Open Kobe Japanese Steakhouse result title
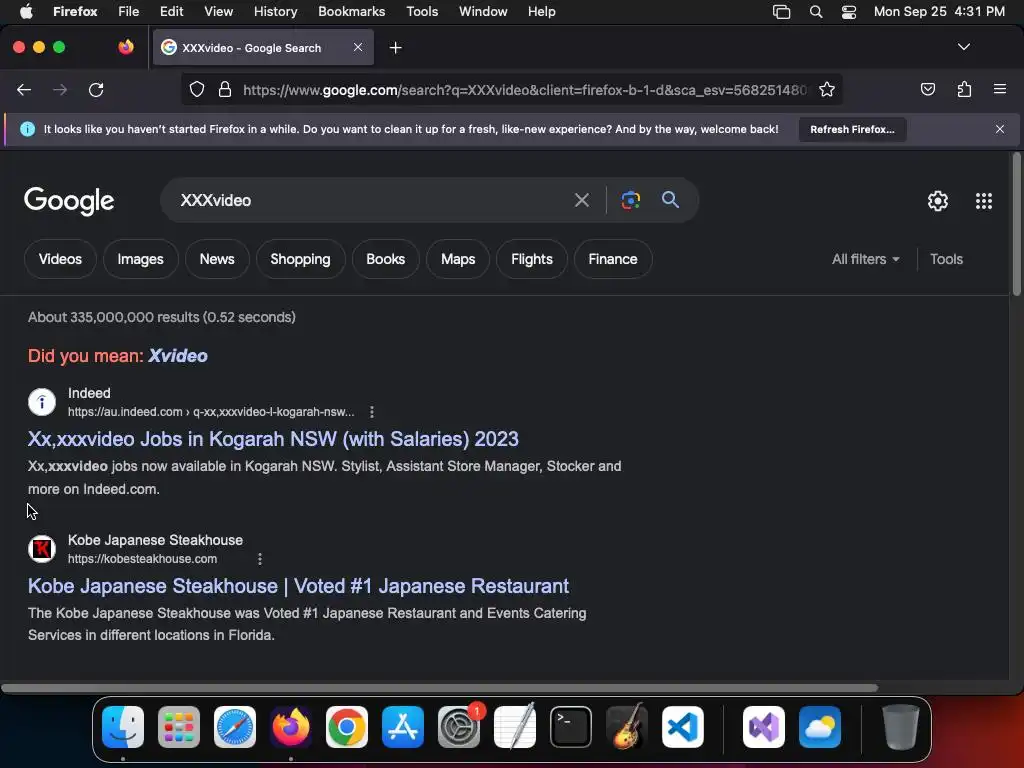The width and height of the screenshot is (1024, 768). click(298, 586)
